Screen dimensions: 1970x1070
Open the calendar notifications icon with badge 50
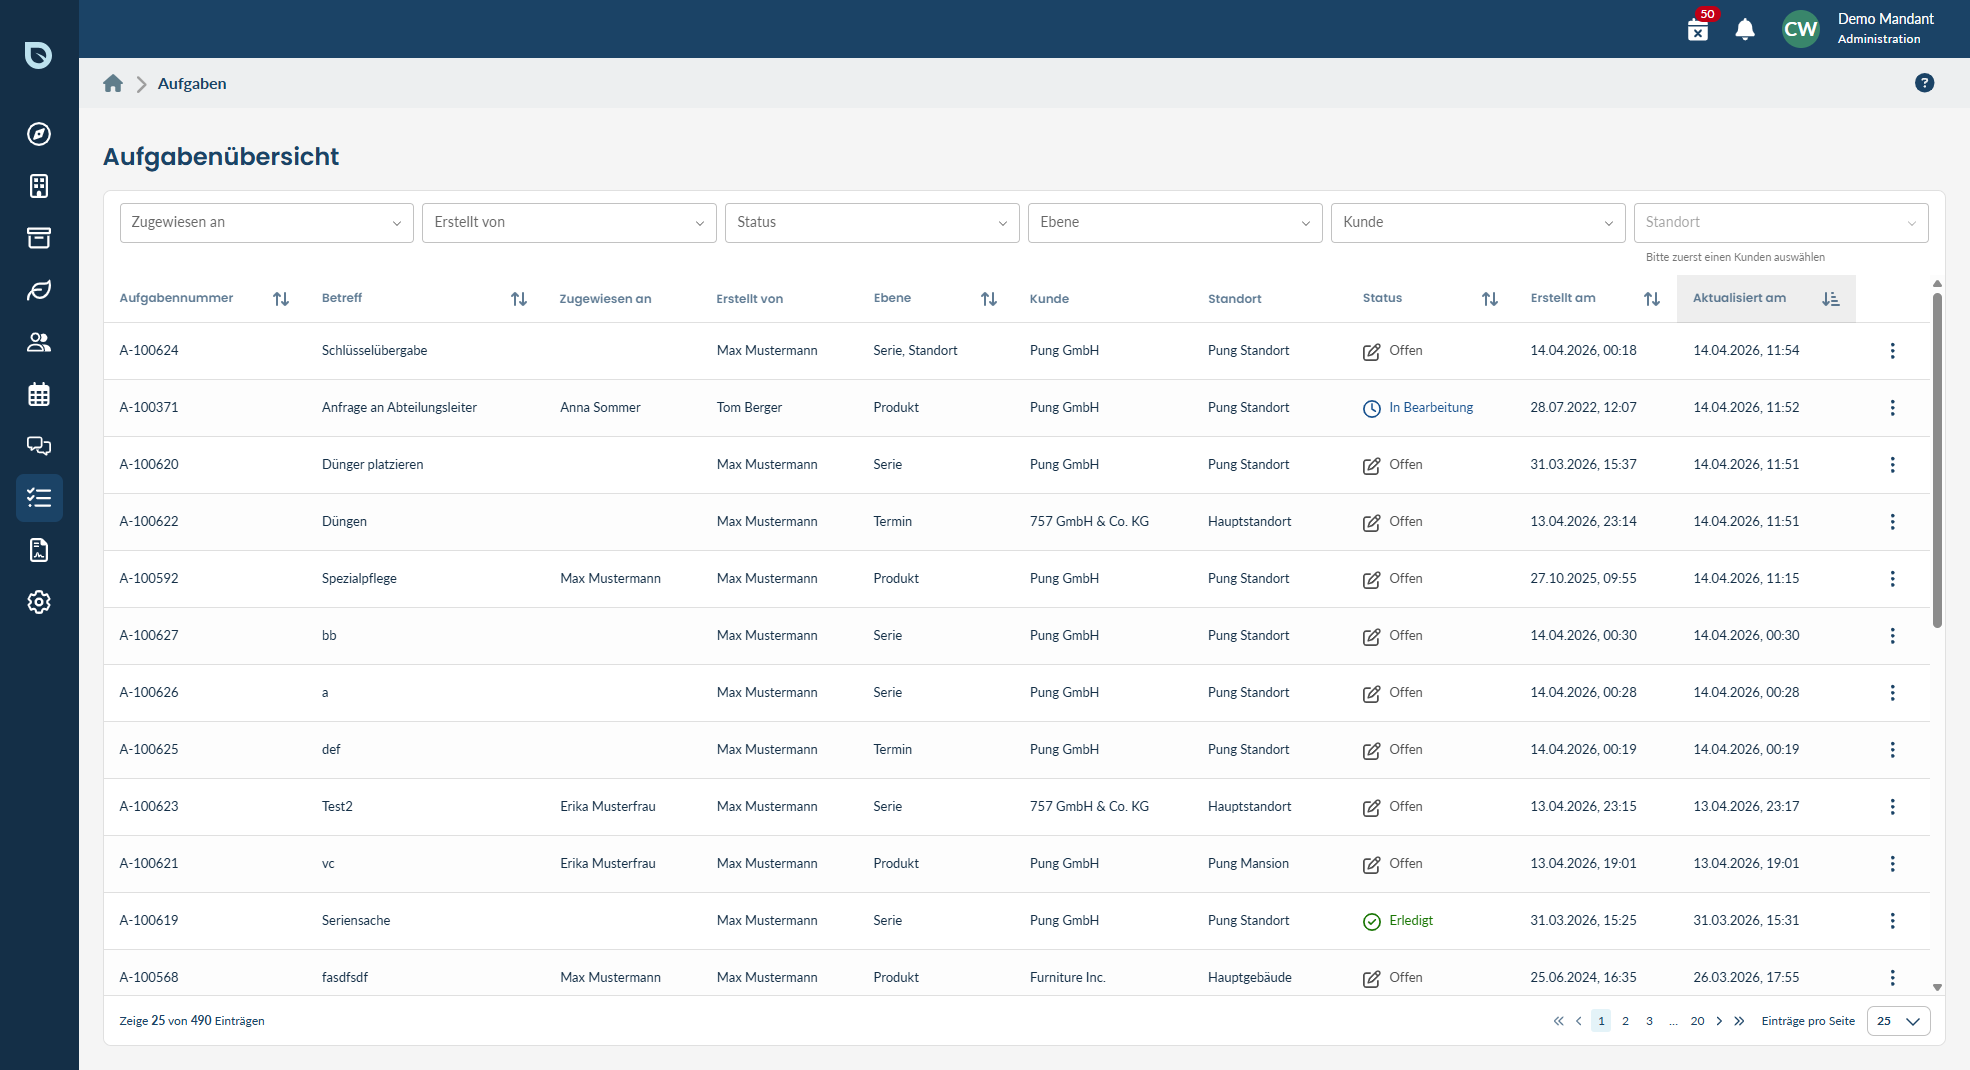pos(1698,28)
